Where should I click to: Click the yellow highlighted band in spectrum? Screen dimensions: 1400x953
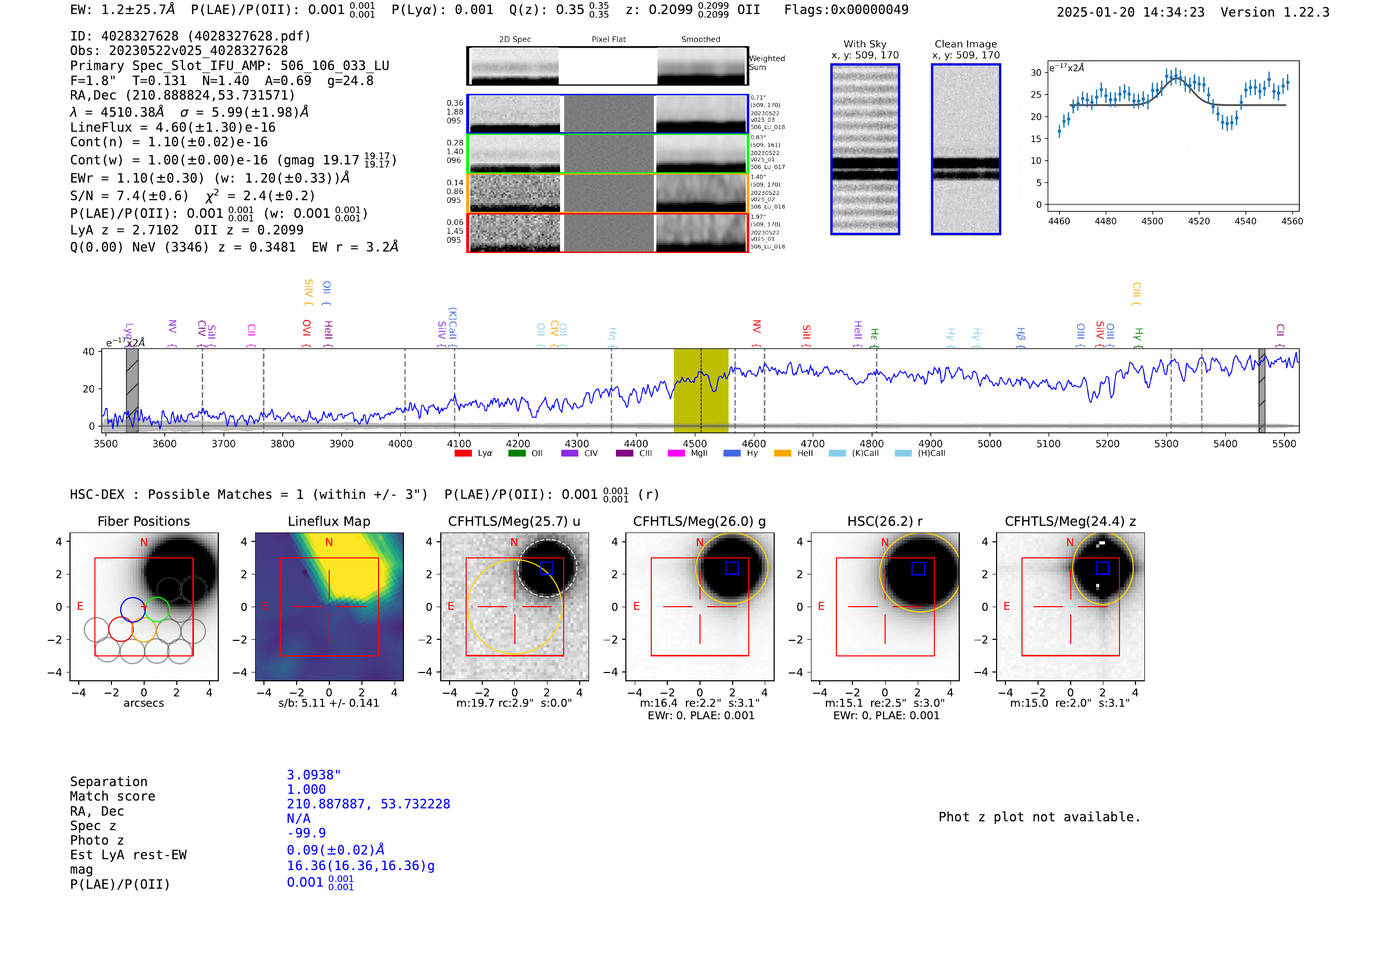(x=701, y=391)
